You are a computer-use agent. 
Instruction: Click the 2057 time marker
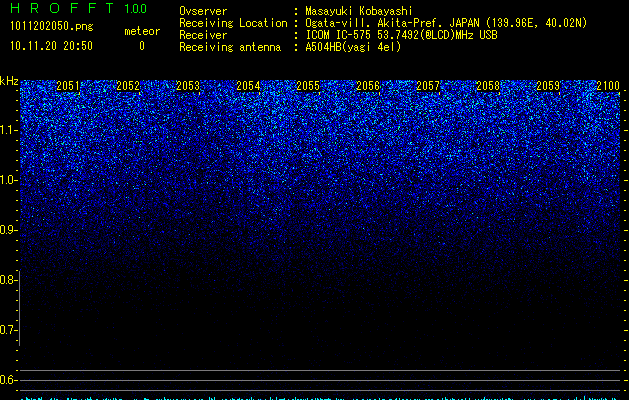tap(428, 86)
